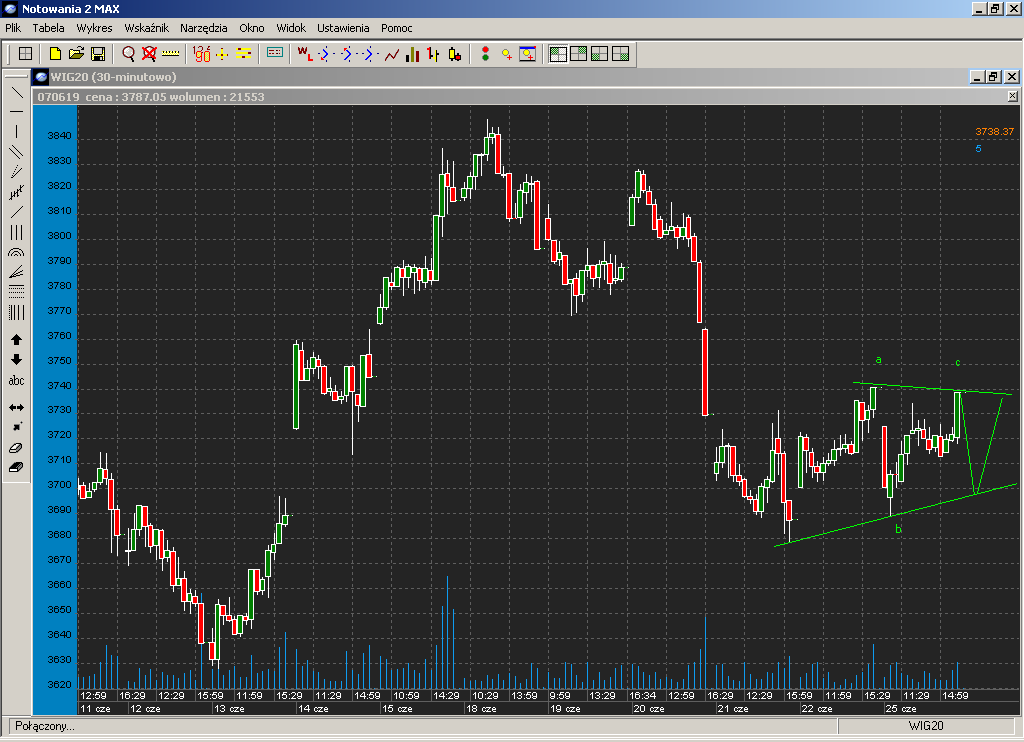Select the yellow ruler measure tool
Viewport: 1024px width, 742px height.
pyautogui.click(x=171, y=53)
